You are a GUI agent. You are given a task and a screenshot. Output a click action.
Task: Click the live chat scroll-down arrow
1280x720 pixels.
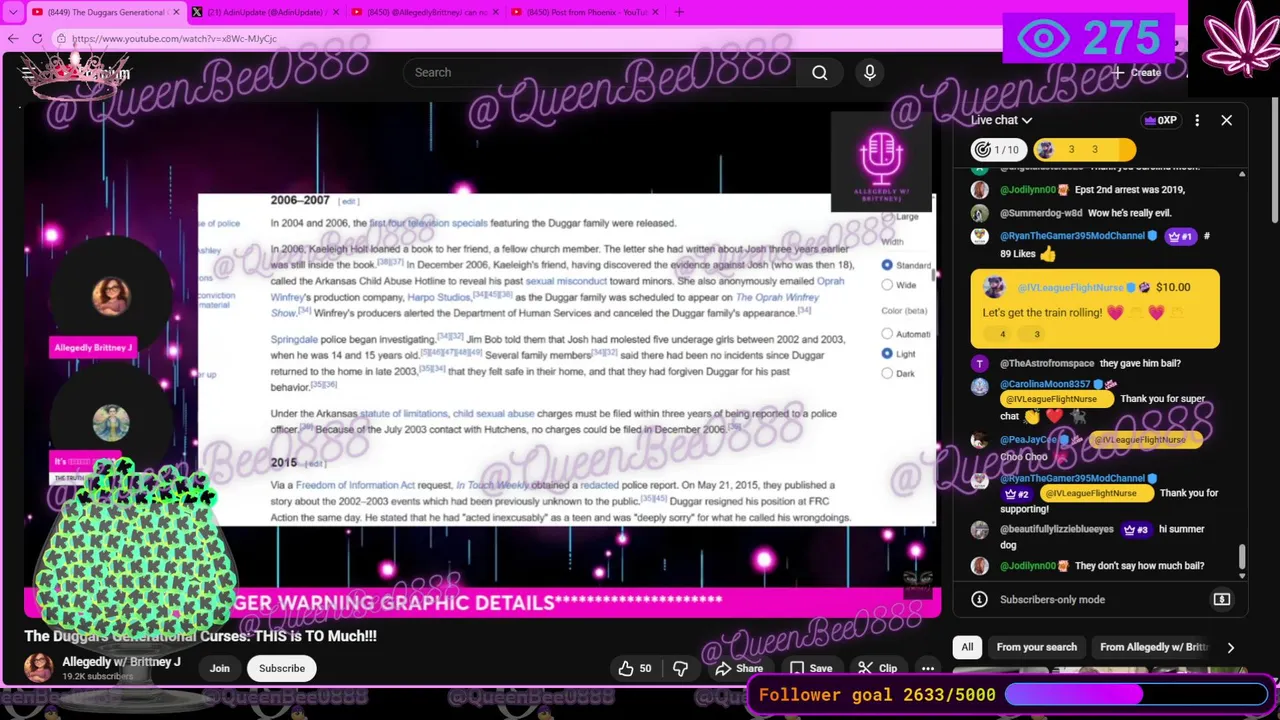(1242, 576)
